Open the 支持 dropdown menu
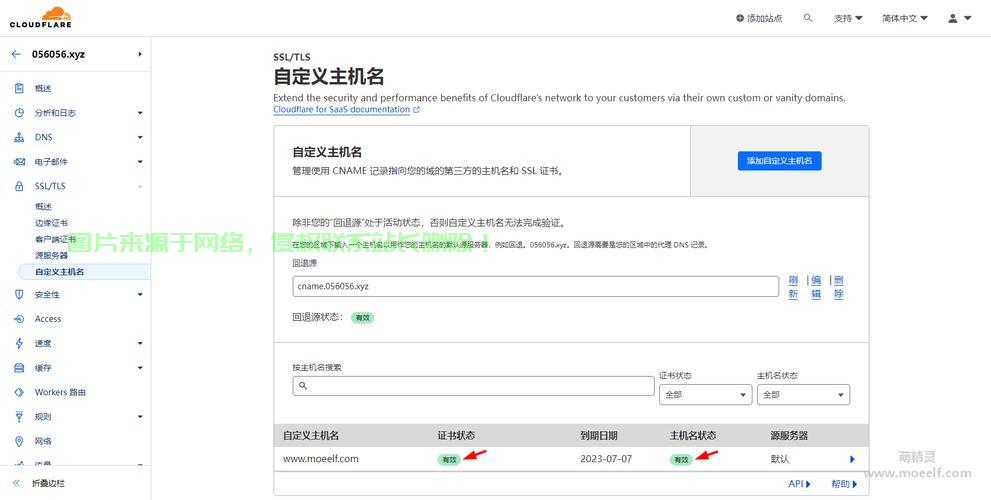 tap(848, 18)
